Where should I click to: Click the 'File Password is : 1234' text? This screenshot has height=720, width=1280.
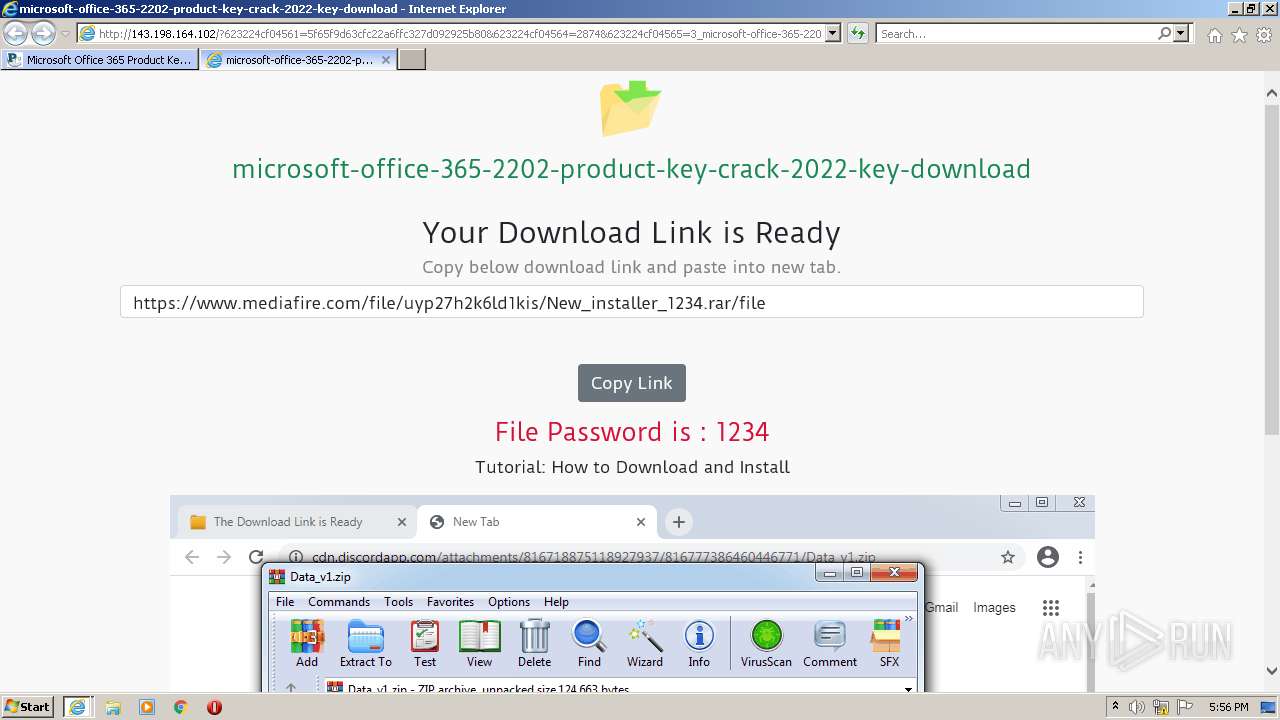pos(632,432)
